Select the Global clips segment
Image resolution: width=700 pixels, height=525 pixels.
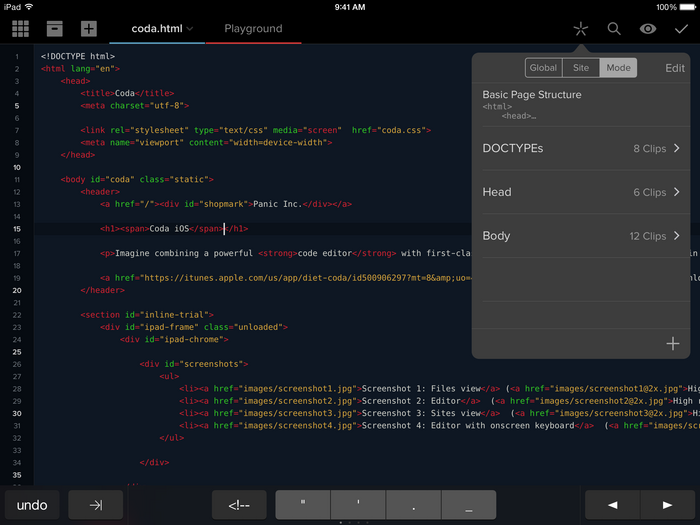tap(543, 68)
